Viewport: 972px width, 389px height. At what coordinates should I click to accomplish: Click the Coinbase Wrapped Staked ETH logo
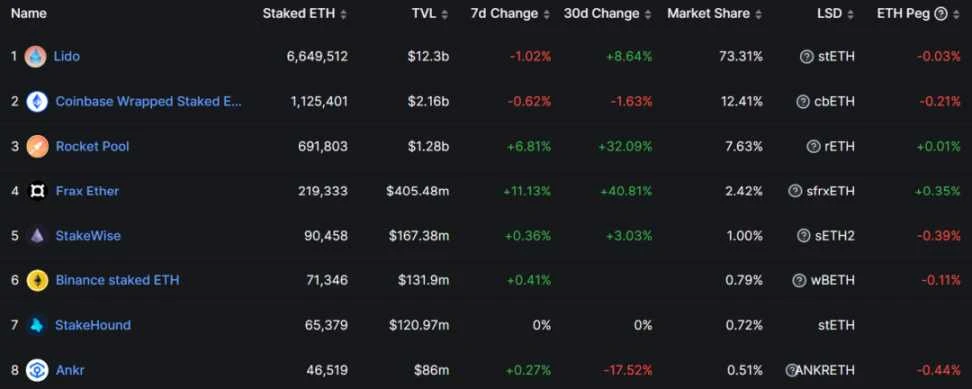(37, 102)
